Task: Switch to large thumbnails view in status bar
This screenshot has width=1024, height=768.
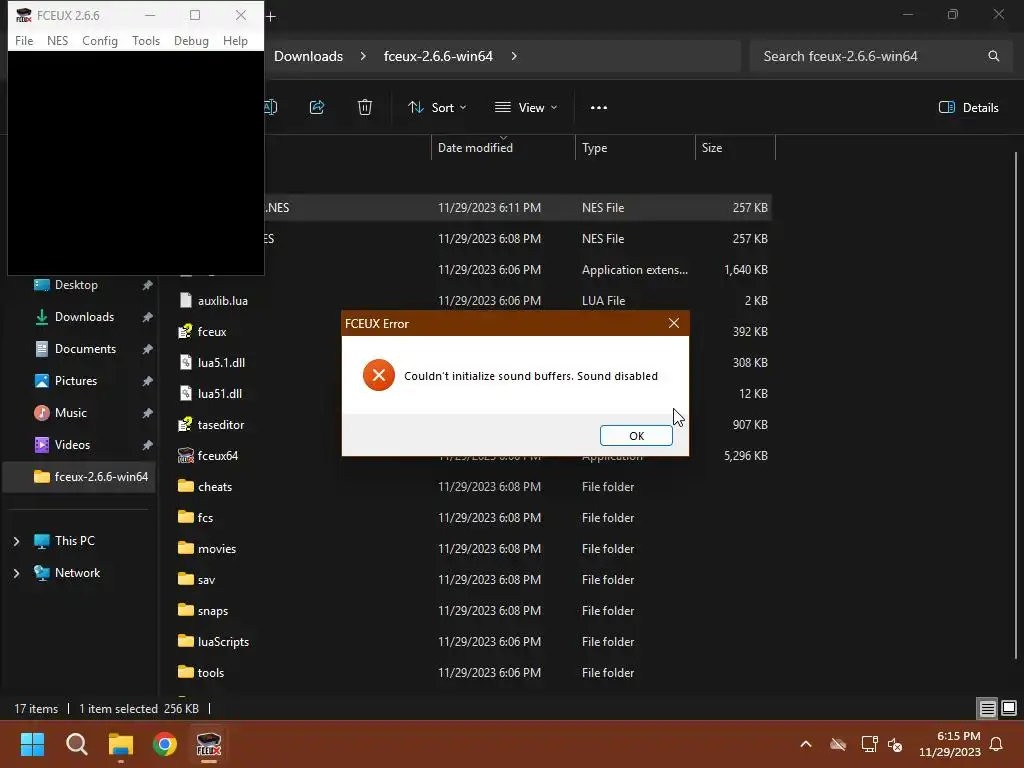Action: [x=1009, y=708]
